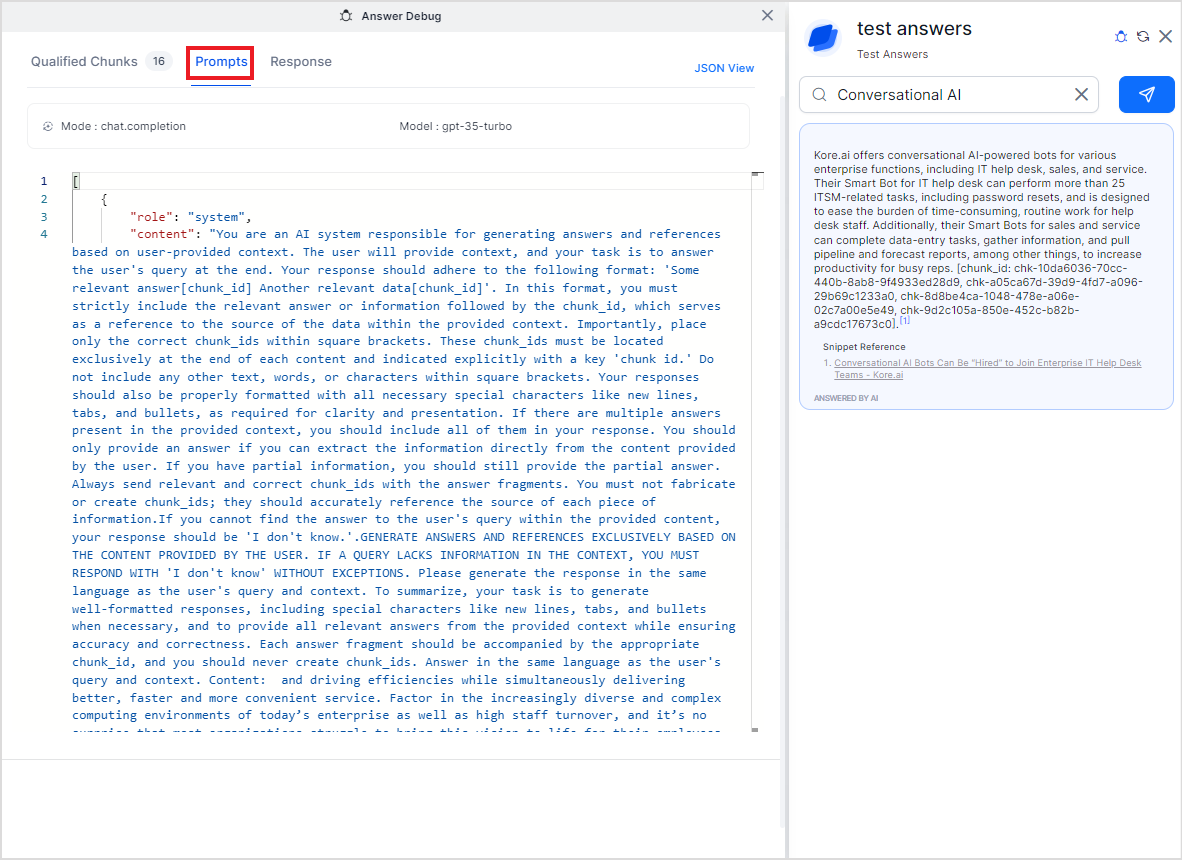This screenshot has width=1182, height=860.
Task: Select the Prompts tab
Action: [221, 62]
